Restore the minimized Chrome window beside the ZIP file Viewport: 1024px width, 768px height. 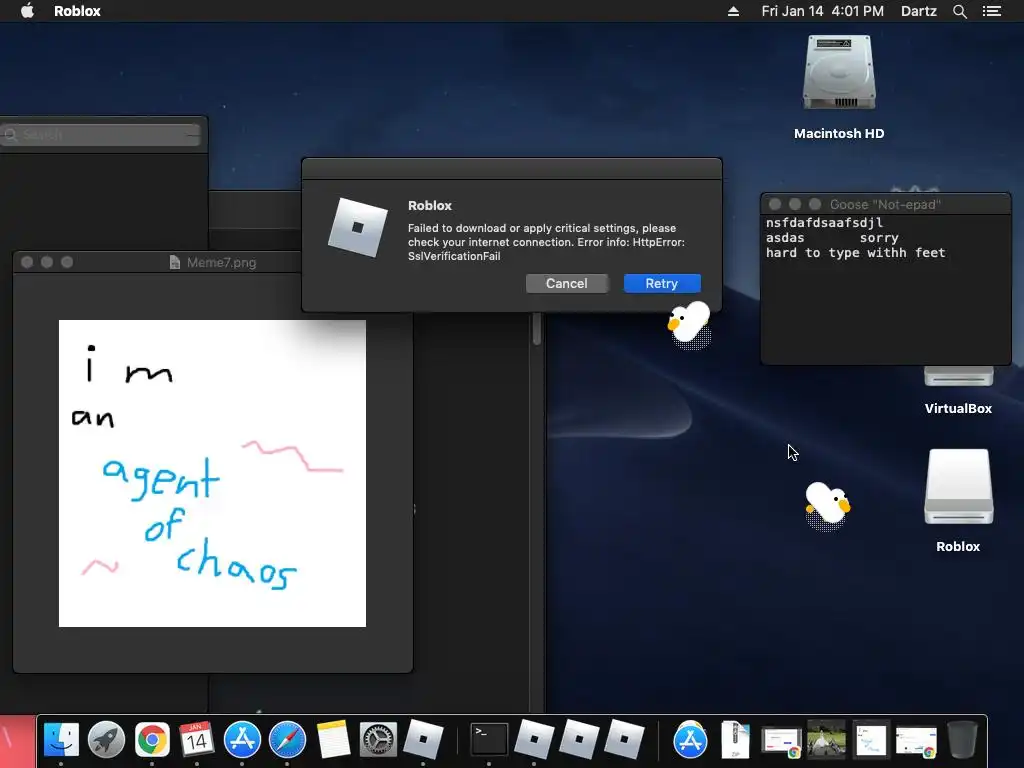pyautogui.click(x=781, y=742)
